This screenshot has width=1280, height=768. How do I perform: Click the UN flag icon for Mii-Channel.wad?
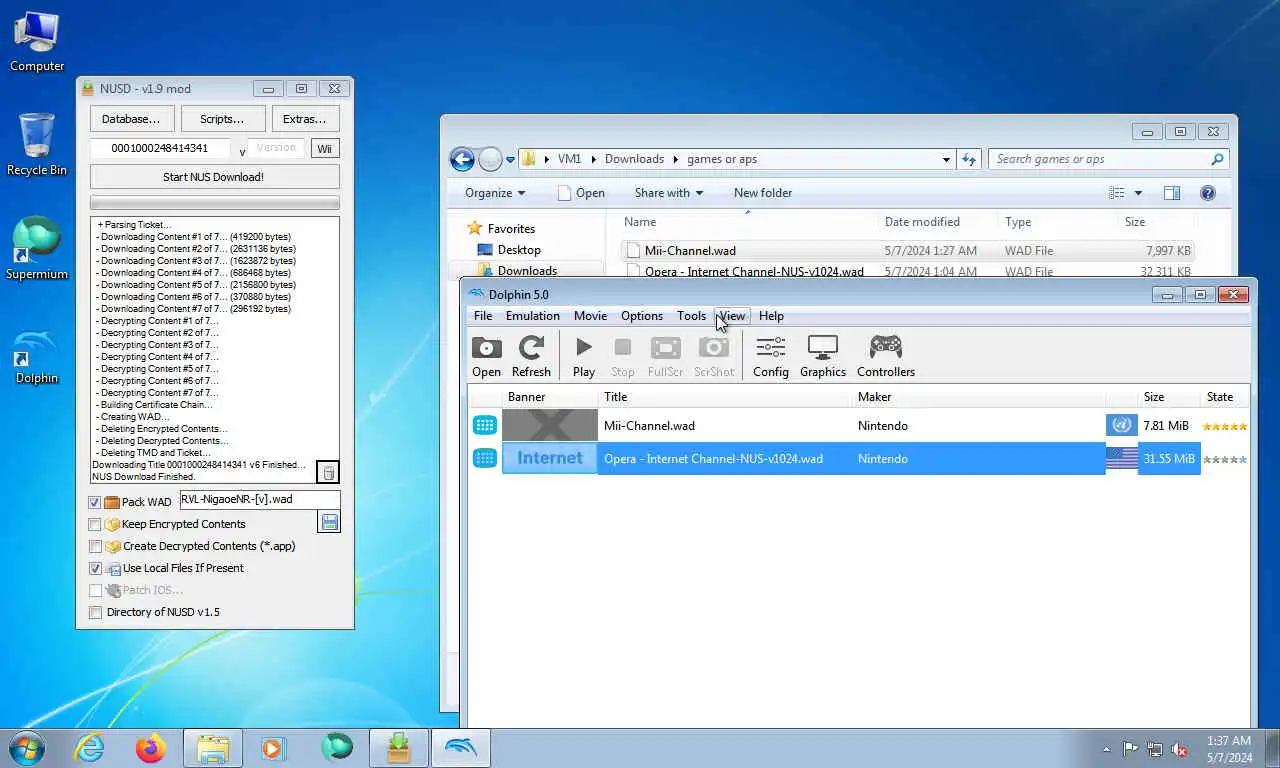point(1122,426)
